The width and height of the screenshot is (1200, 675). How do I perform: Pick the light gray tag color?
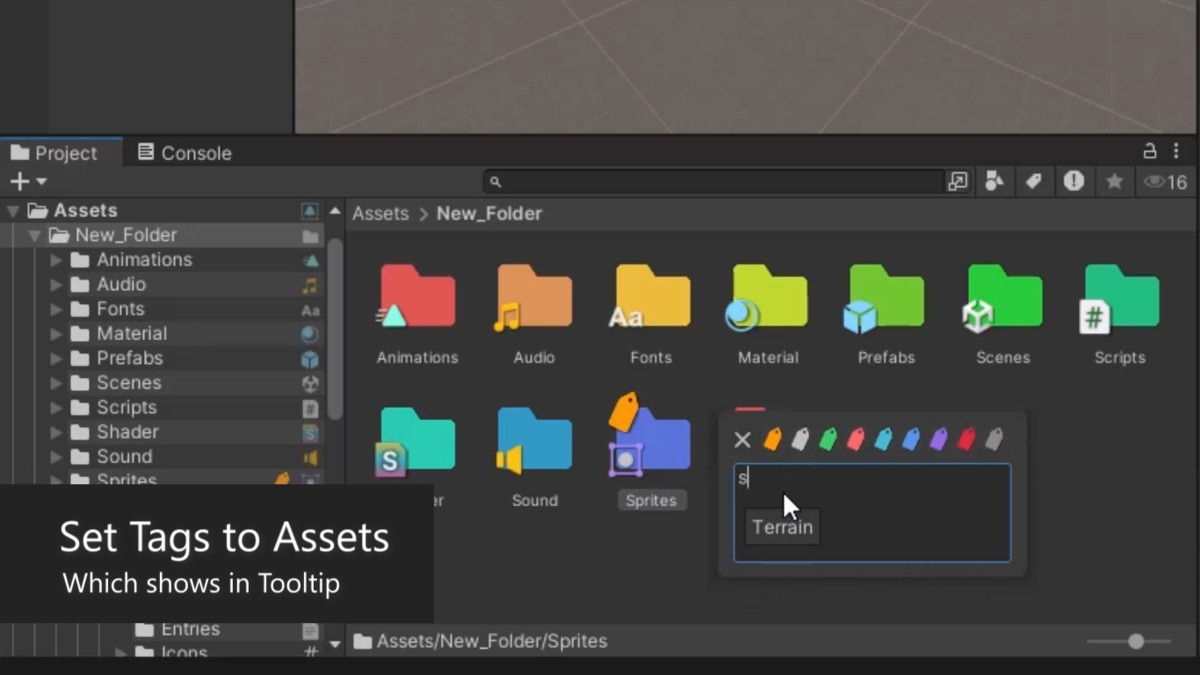coord(800,439)
